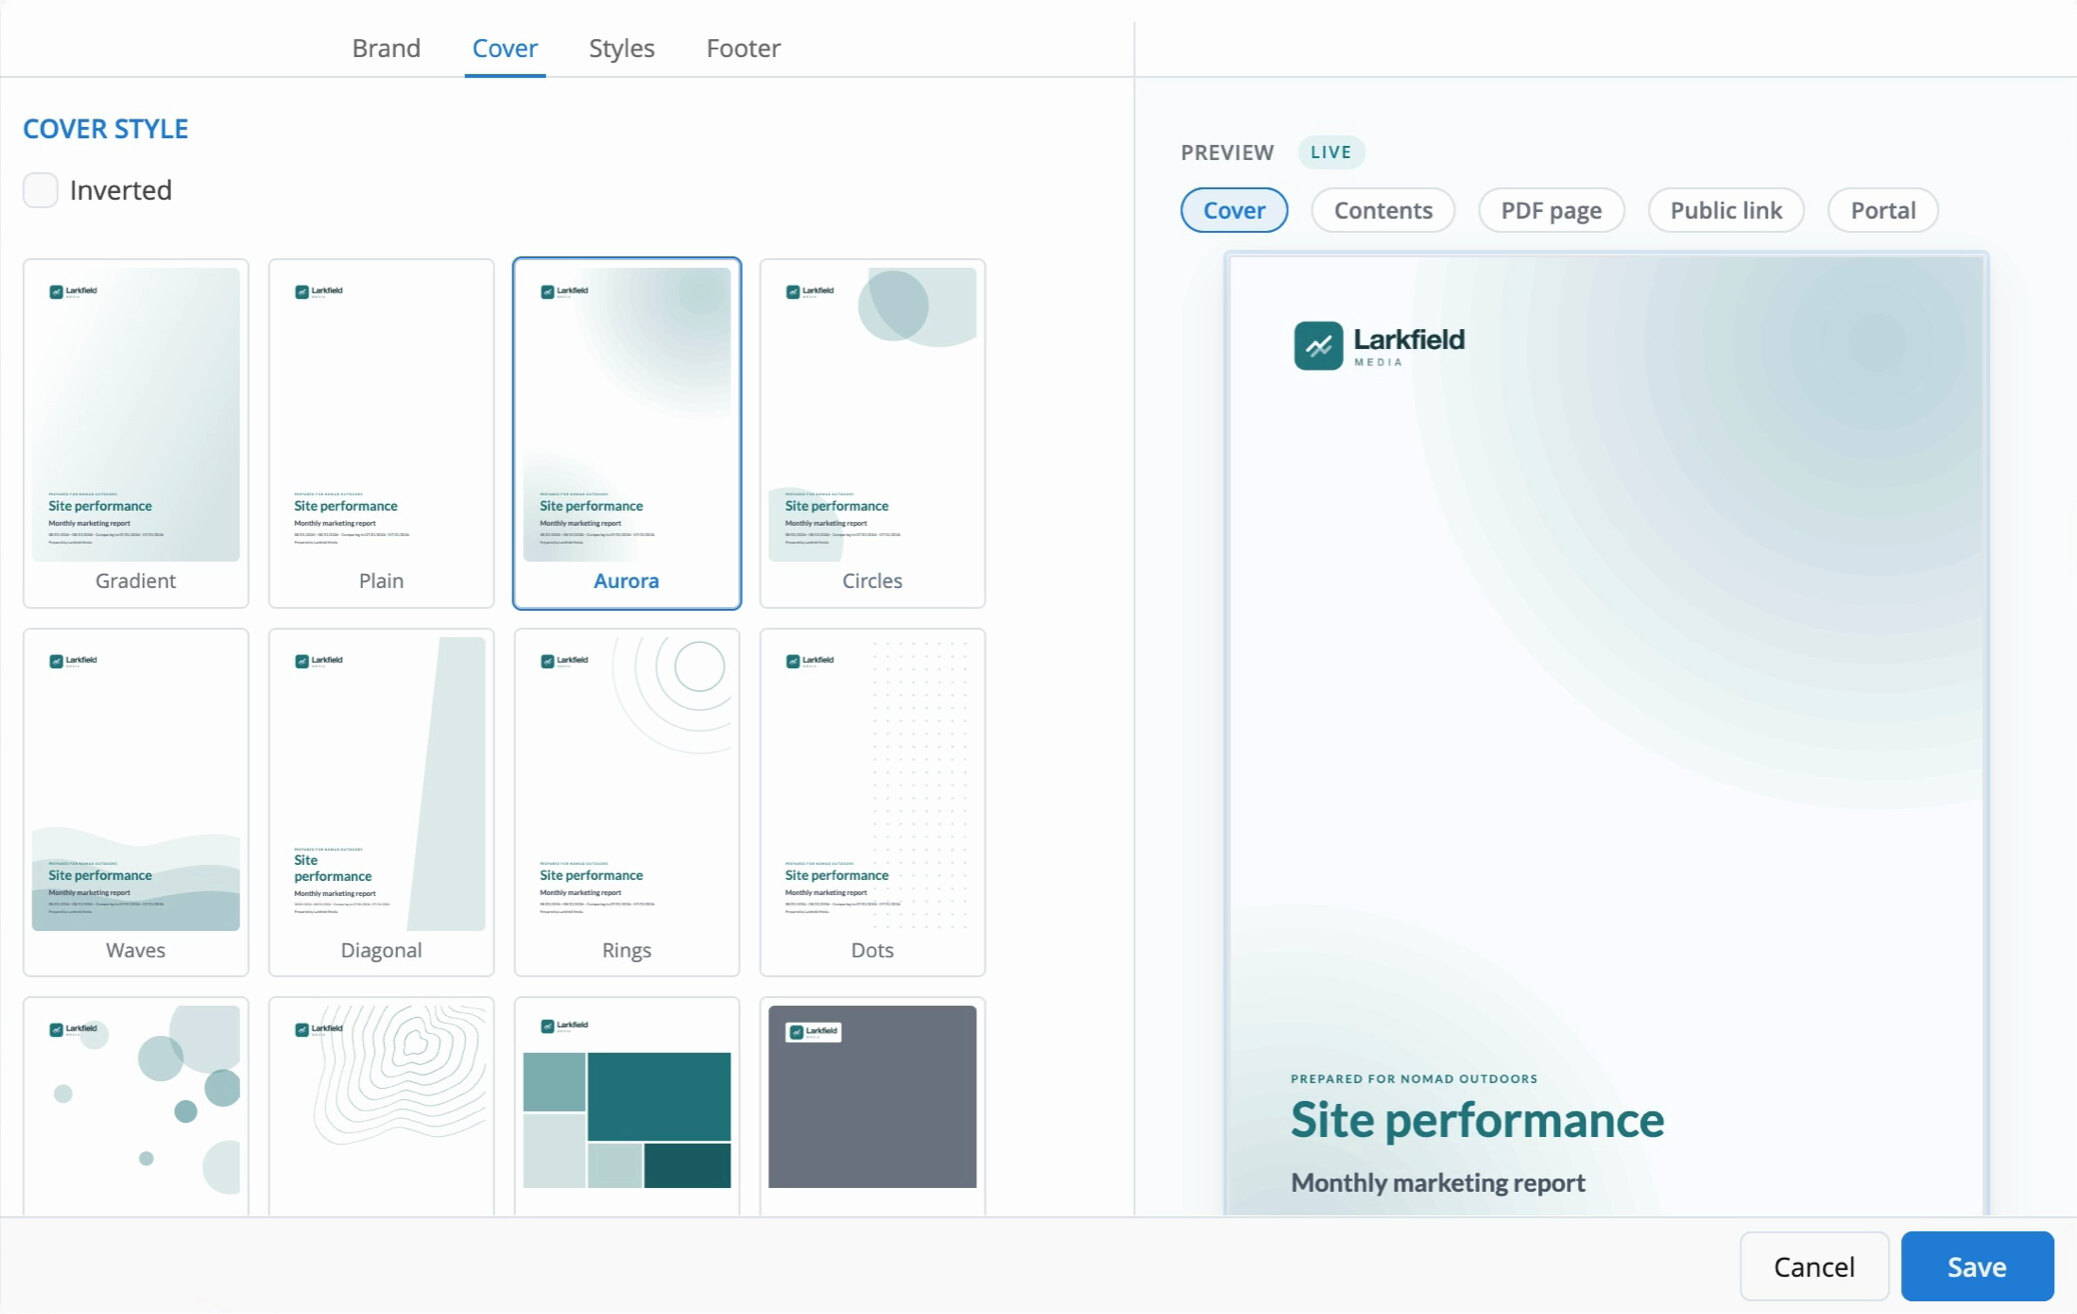Viewport: 2077px width, 1314px height.
Task: Switch to the Brand tab
Action: tap(386, 48)
